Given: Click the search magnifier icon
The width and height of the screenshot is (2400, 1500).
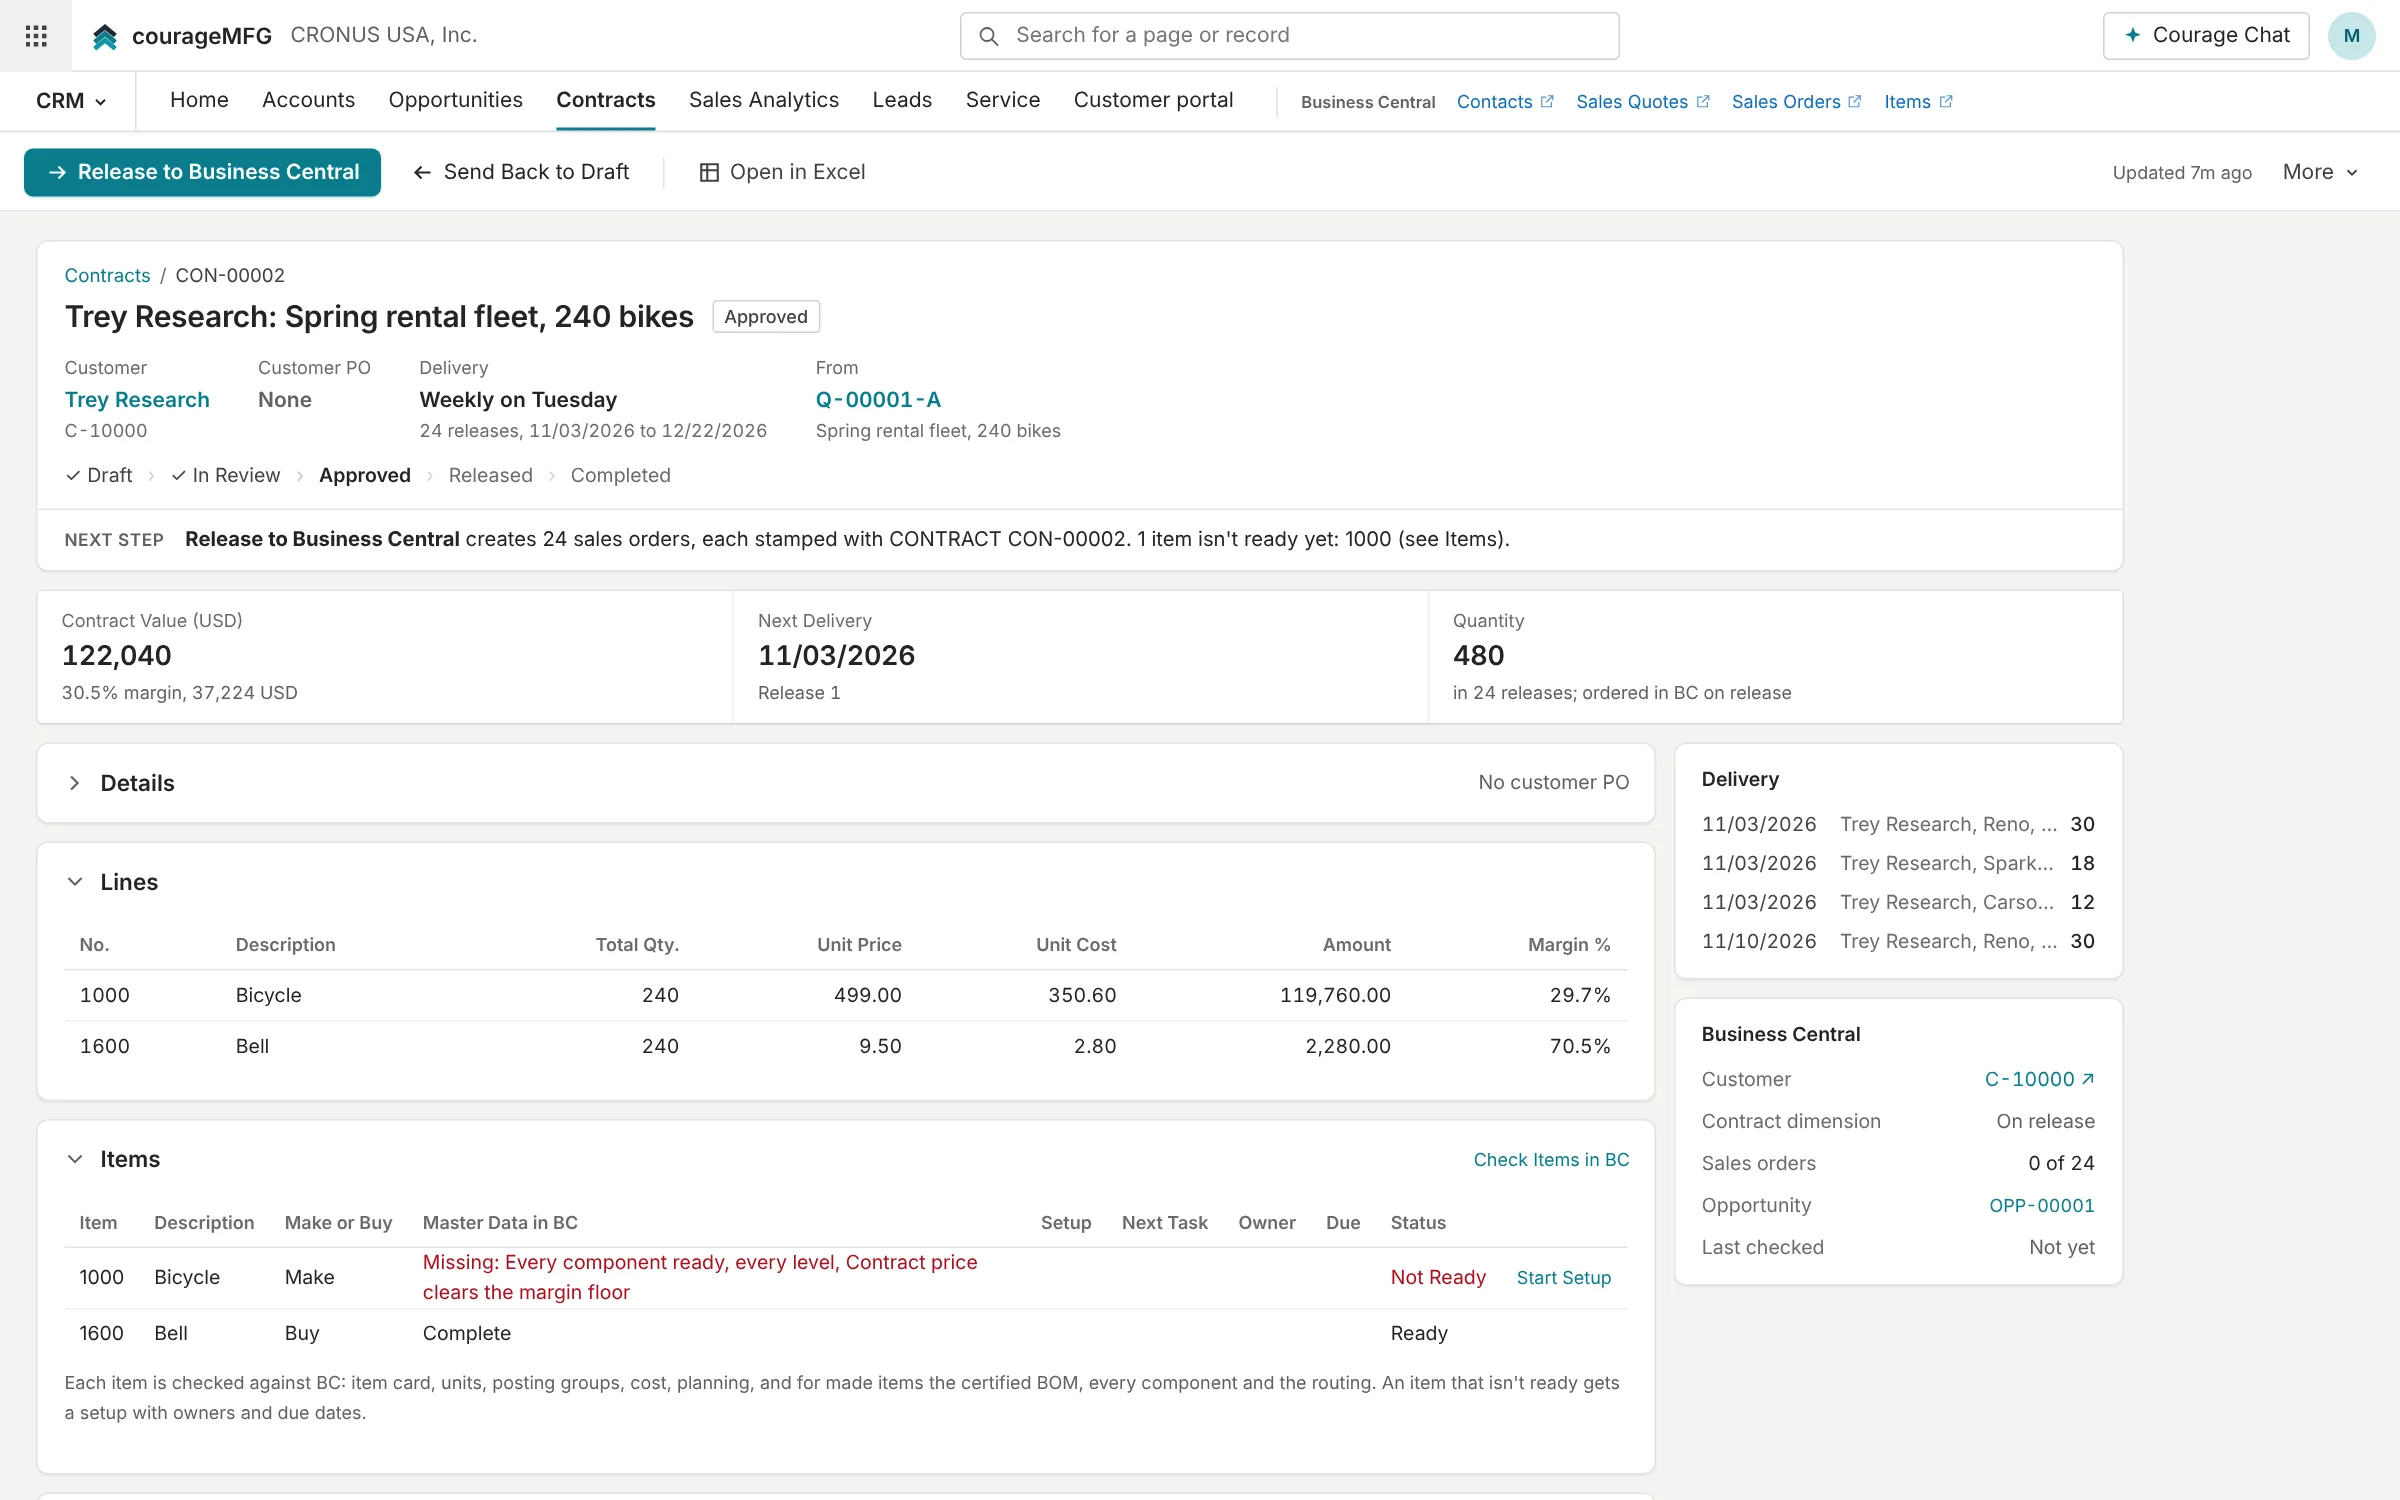Looking at the screenshot, I should [x=988, y=36].
